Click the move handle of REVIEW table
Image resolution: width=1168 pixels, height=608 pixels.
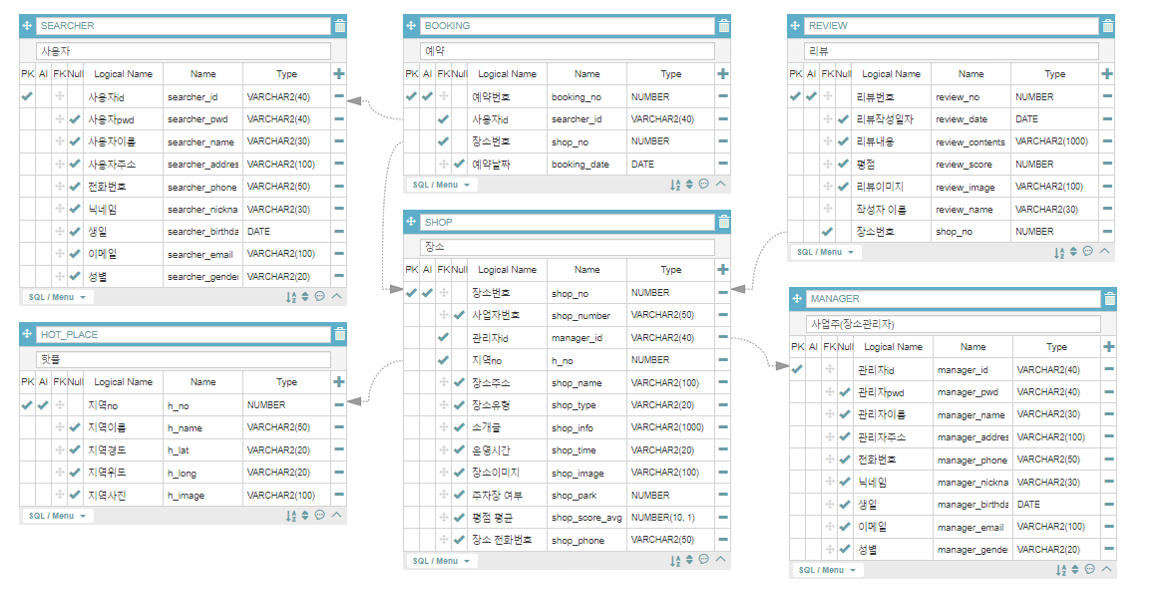[796, 26]
